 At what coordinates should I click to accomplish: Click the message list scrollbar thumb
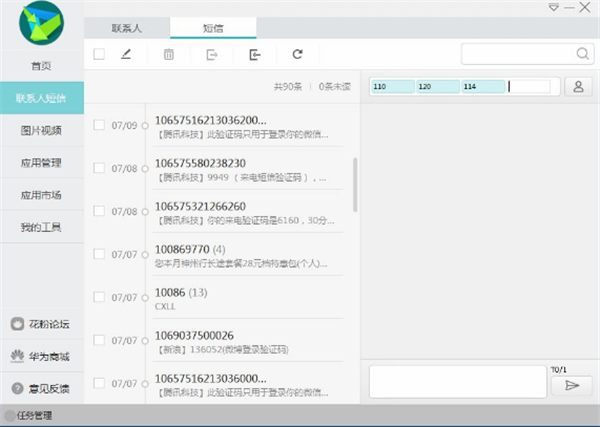click(355, 184)
